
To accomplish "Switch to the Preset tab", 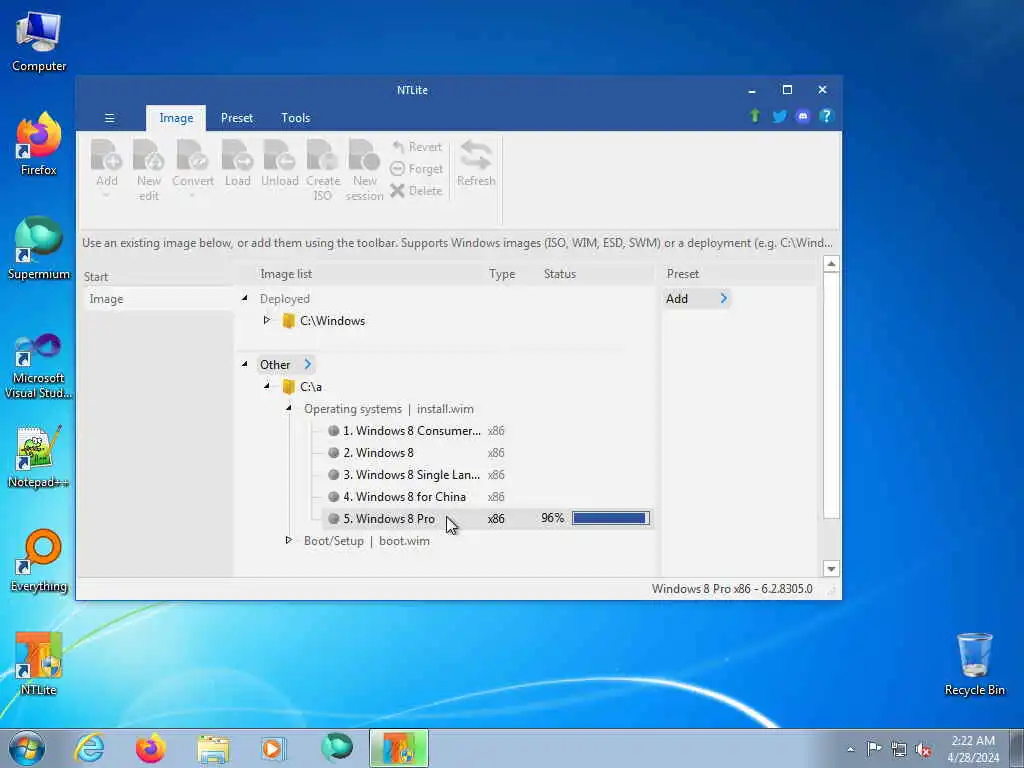I will pyautogui.click(x=236, y=118).
